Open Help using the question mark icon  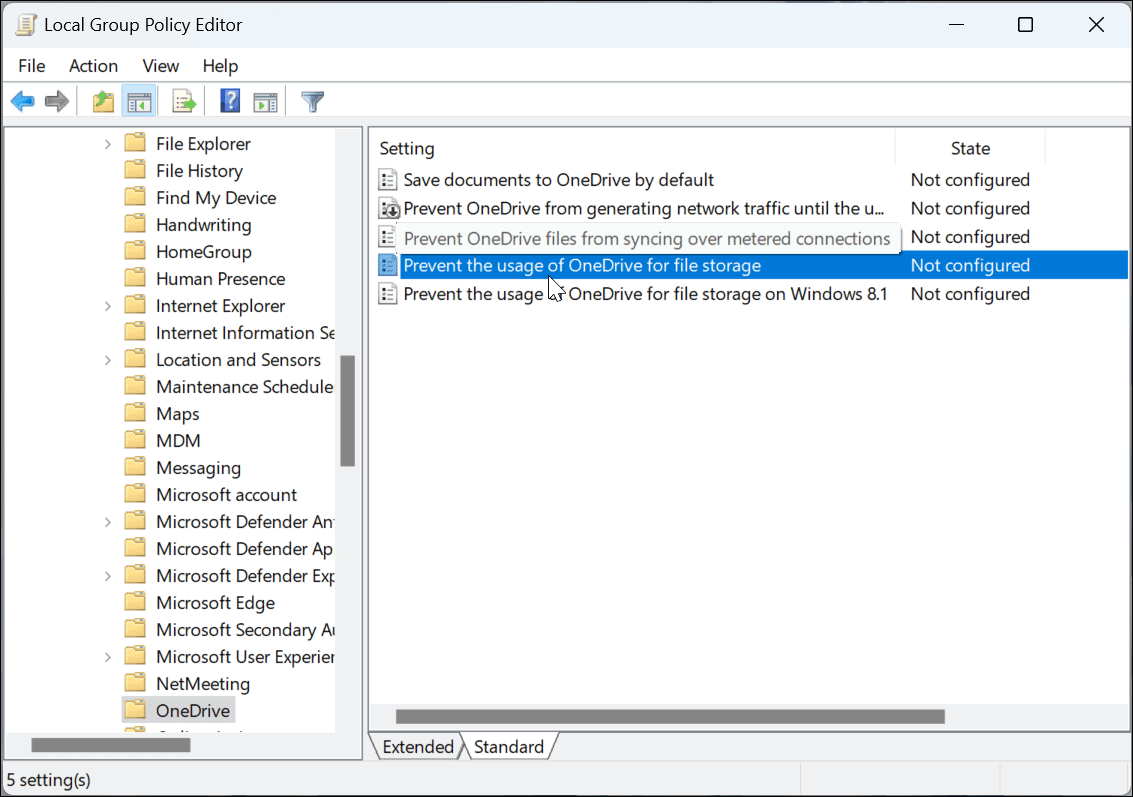pos(231,101)
